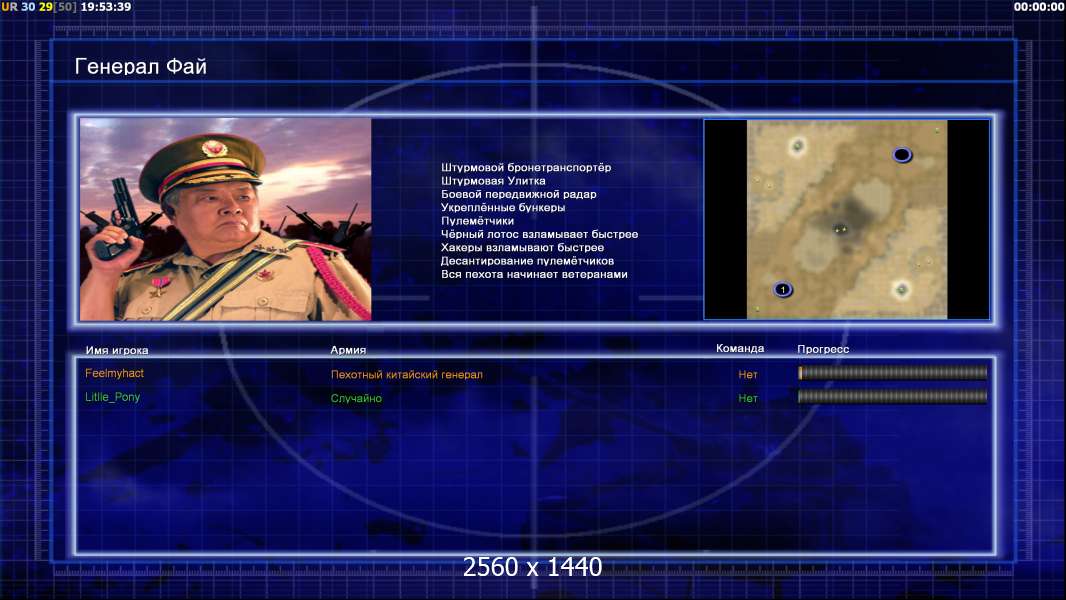Click the dark crater at minimap center
The height and width of the screenshot is (600, 1066).
pyautogui.click(x=850, y=217)
